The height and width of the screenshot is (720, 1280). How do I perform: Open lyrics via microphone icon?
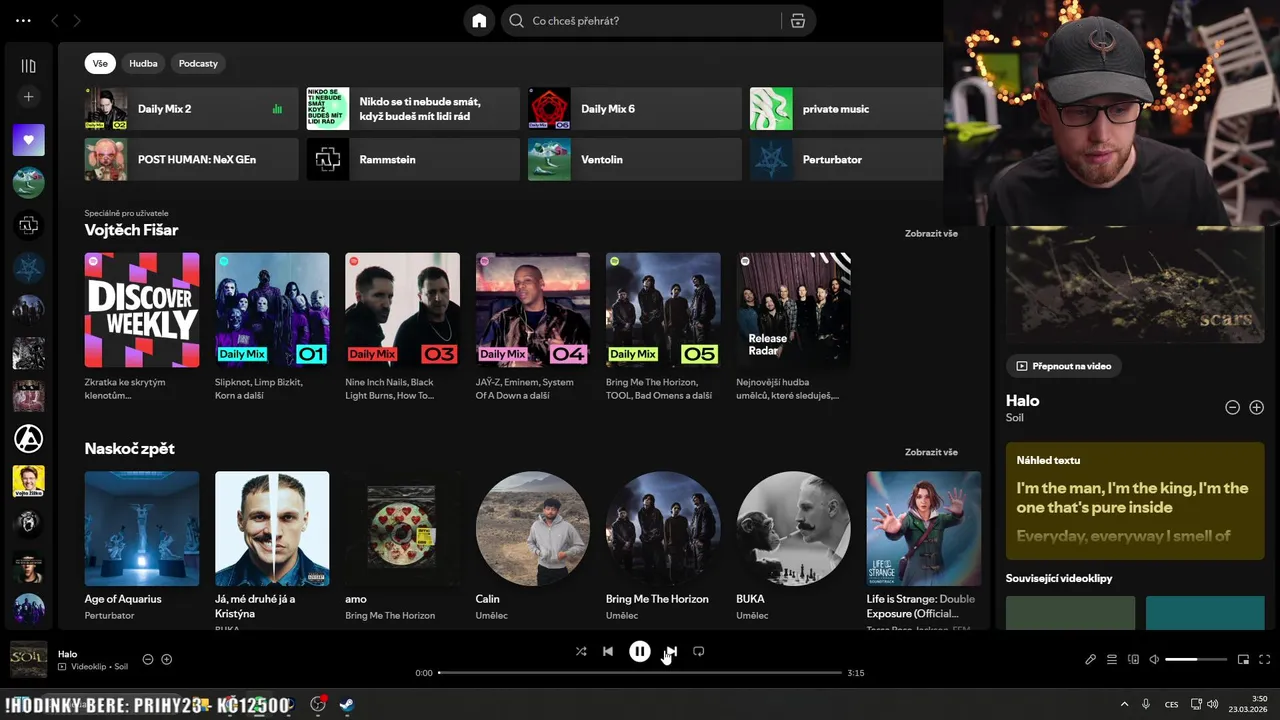pos(1091,660)
